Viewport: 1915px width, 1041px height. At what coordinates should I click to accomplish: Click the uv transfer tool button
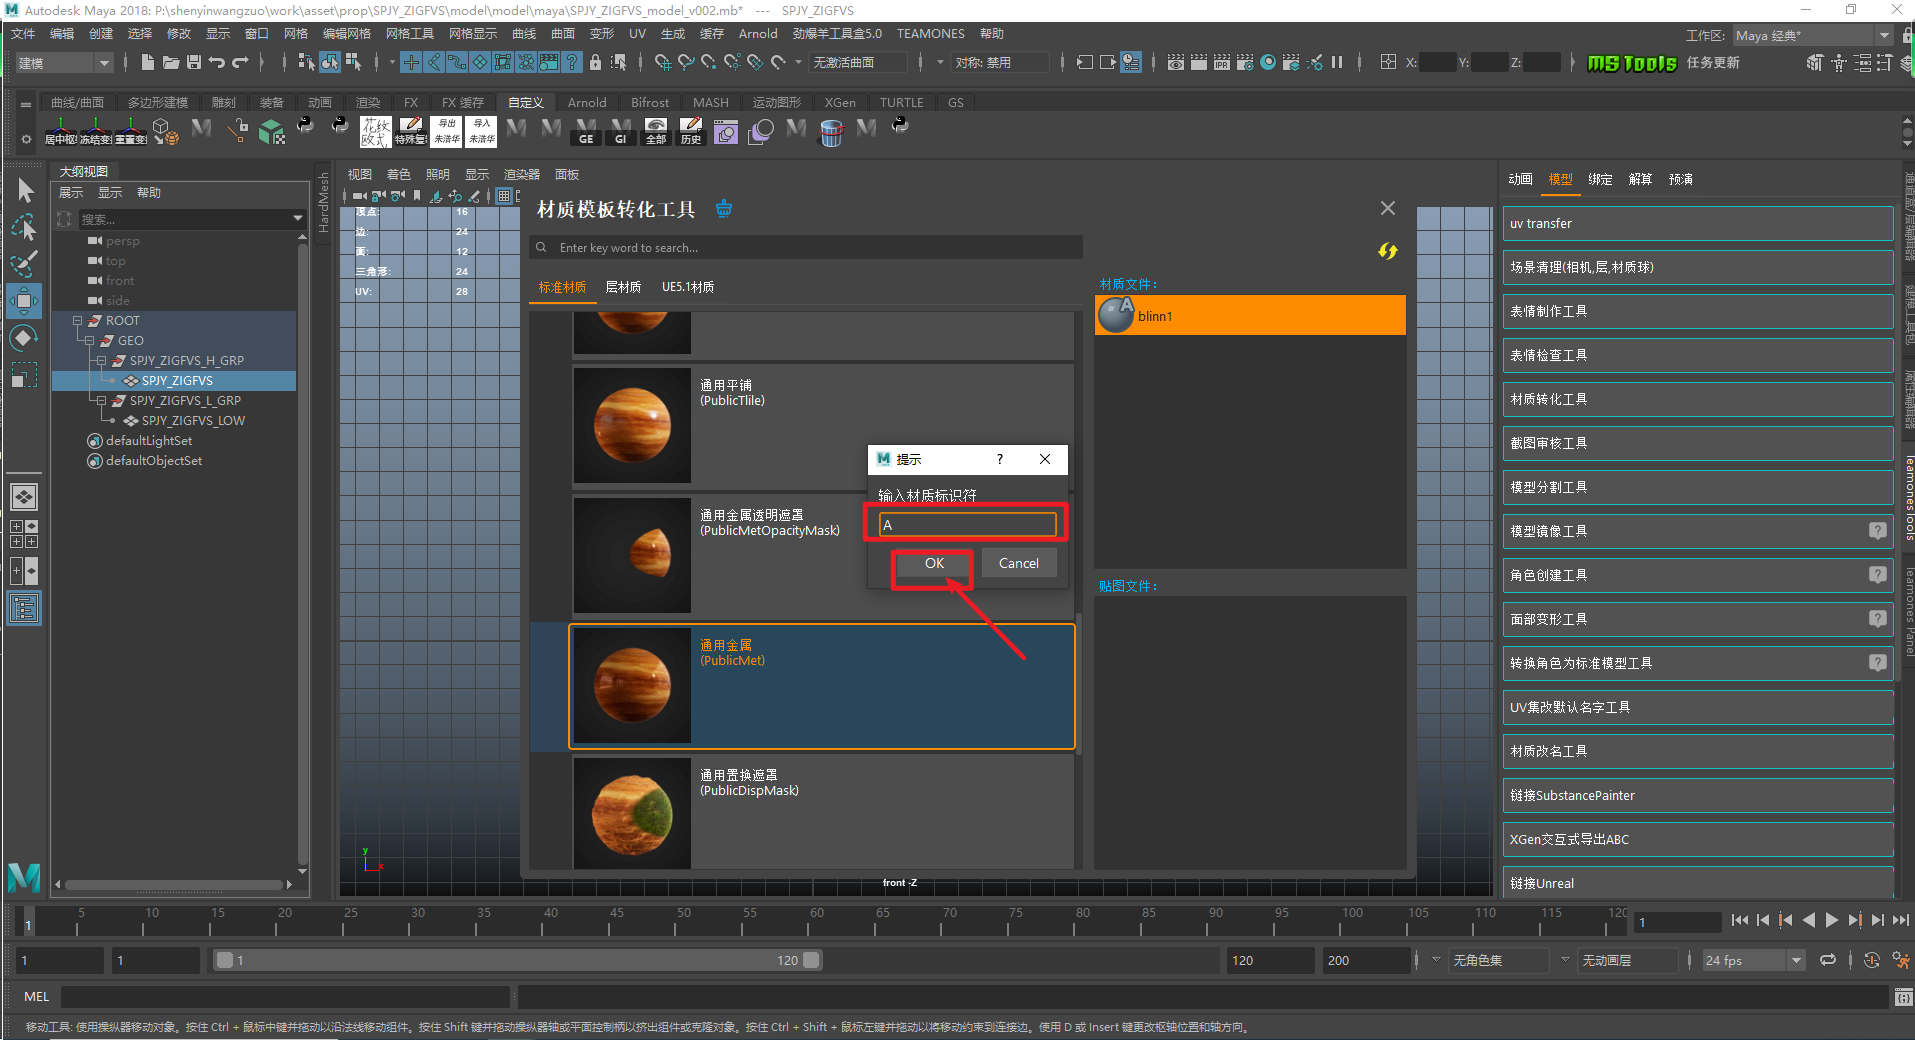point(1697,224)
